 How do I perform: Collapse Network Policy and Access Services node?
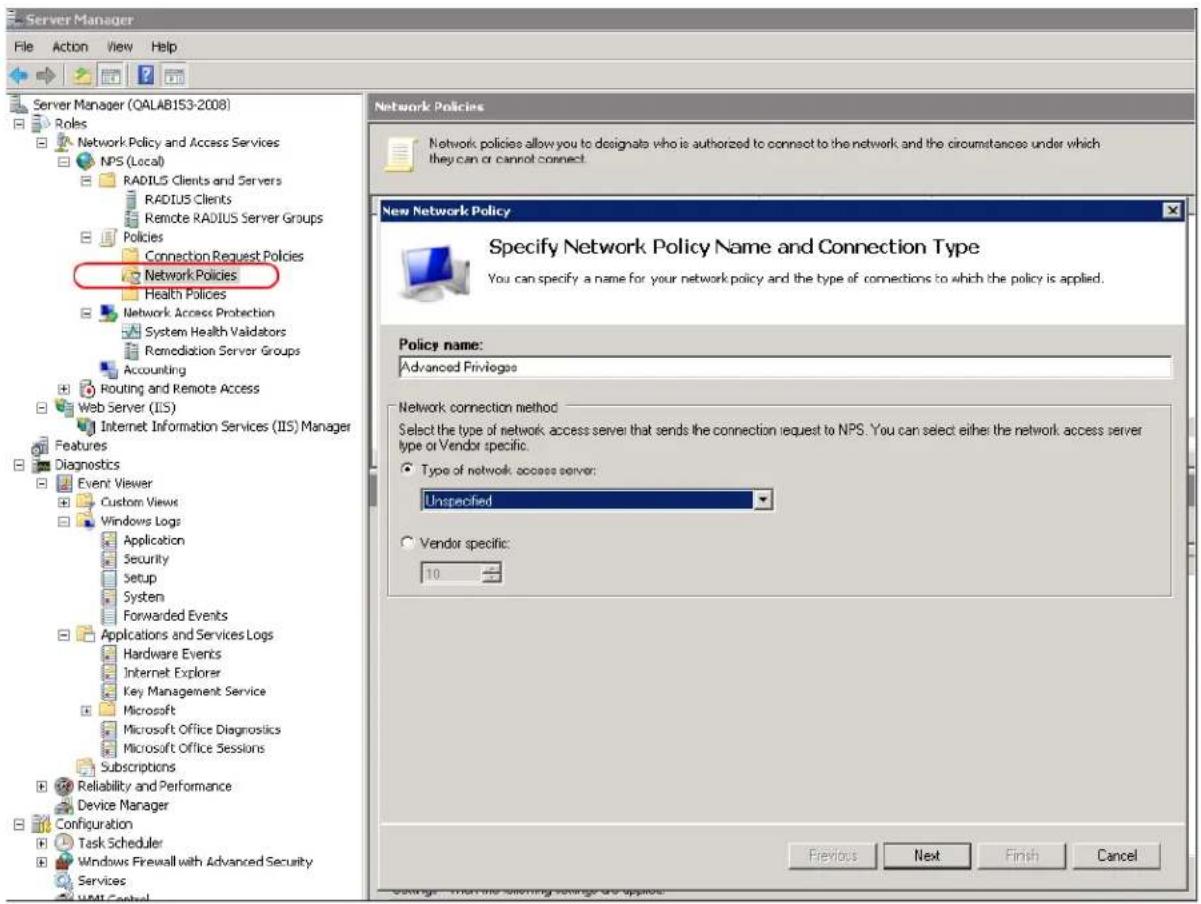41,142
